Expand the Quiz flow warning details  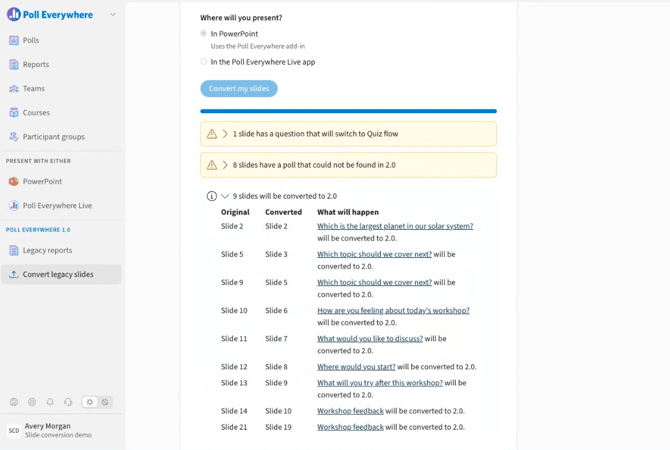[225, 134]
